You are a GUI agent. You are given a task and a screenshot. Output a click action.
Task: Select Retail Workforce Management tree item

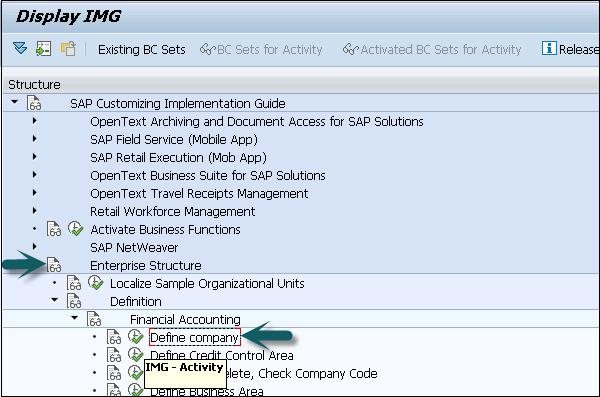point(173,211)
